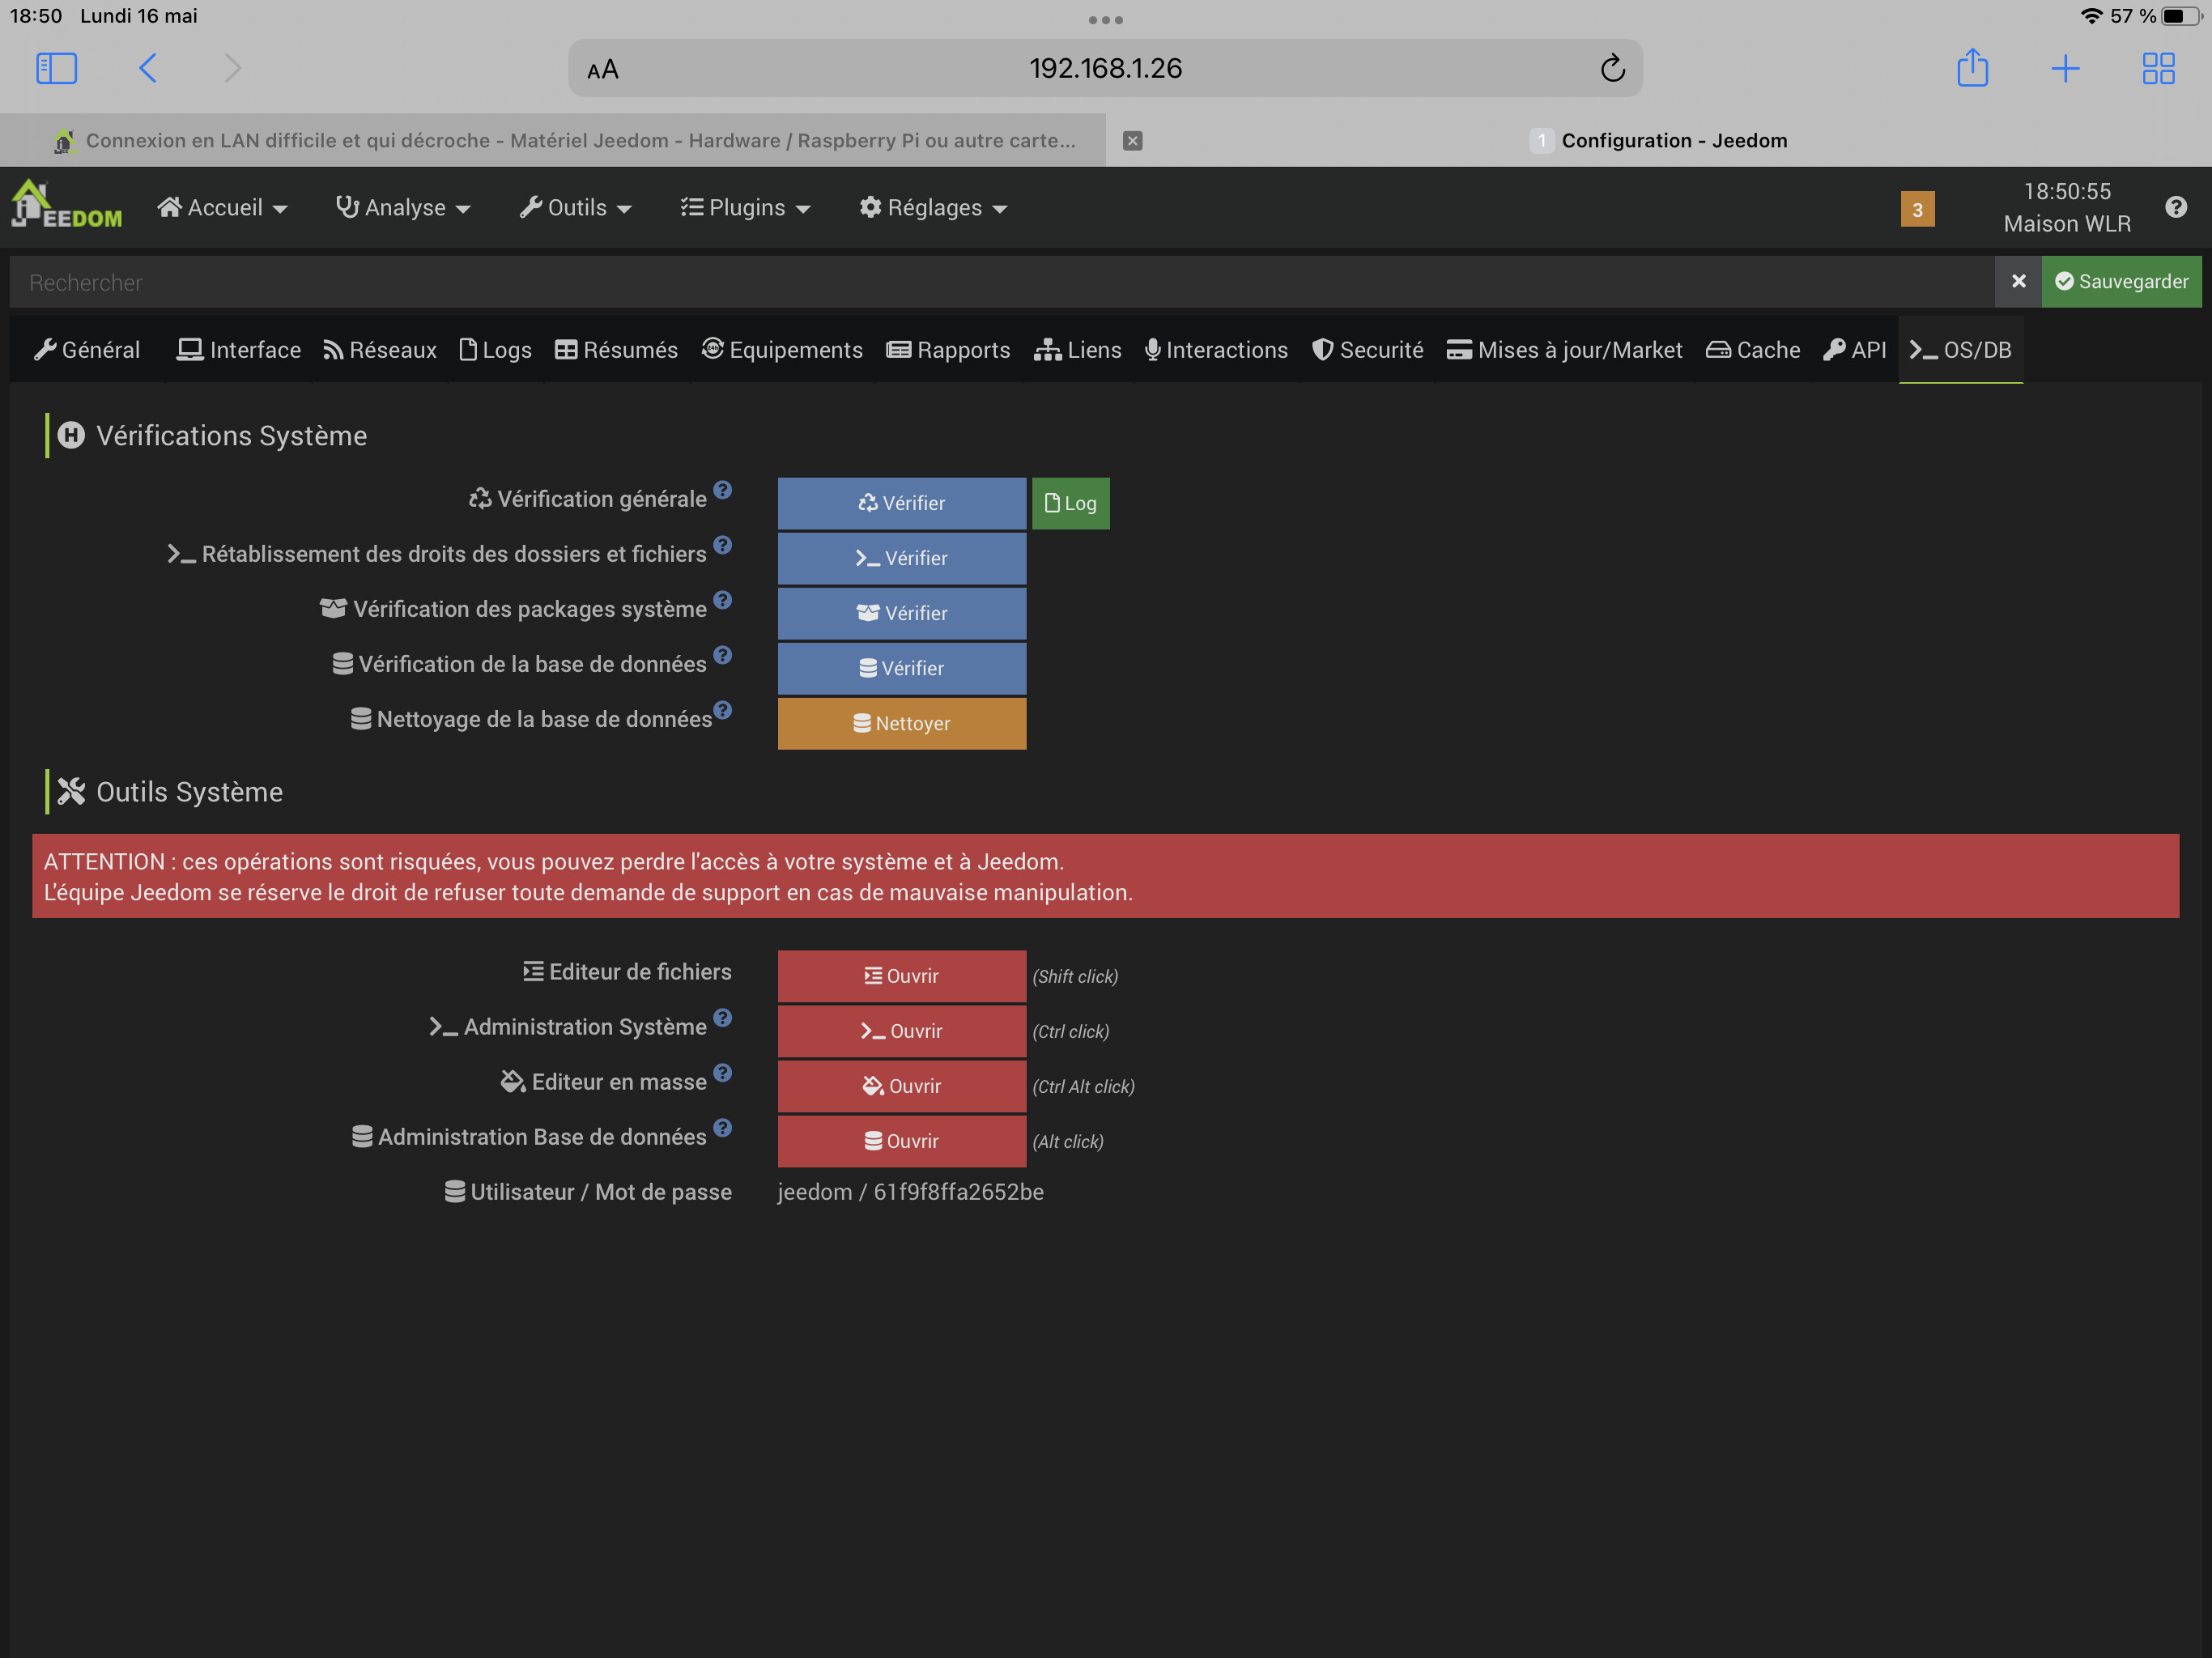2212x1658 pixels.
Task: Open the green Log button
Action: coord(1070,503)
